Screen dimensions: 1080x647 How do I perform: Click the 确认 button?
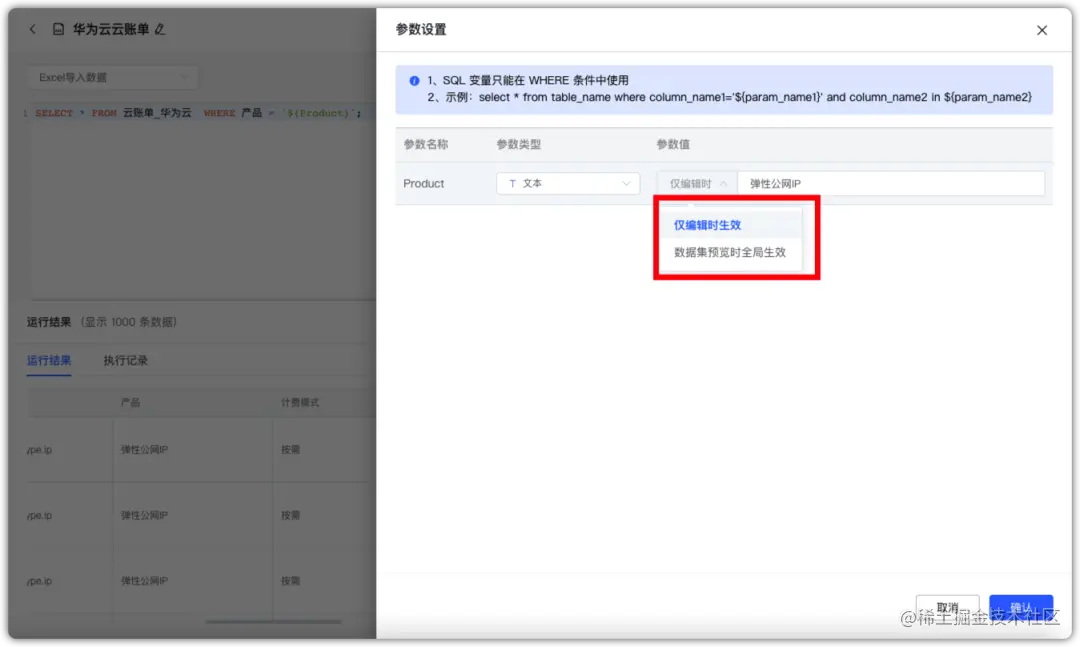tap(1021, 608)
